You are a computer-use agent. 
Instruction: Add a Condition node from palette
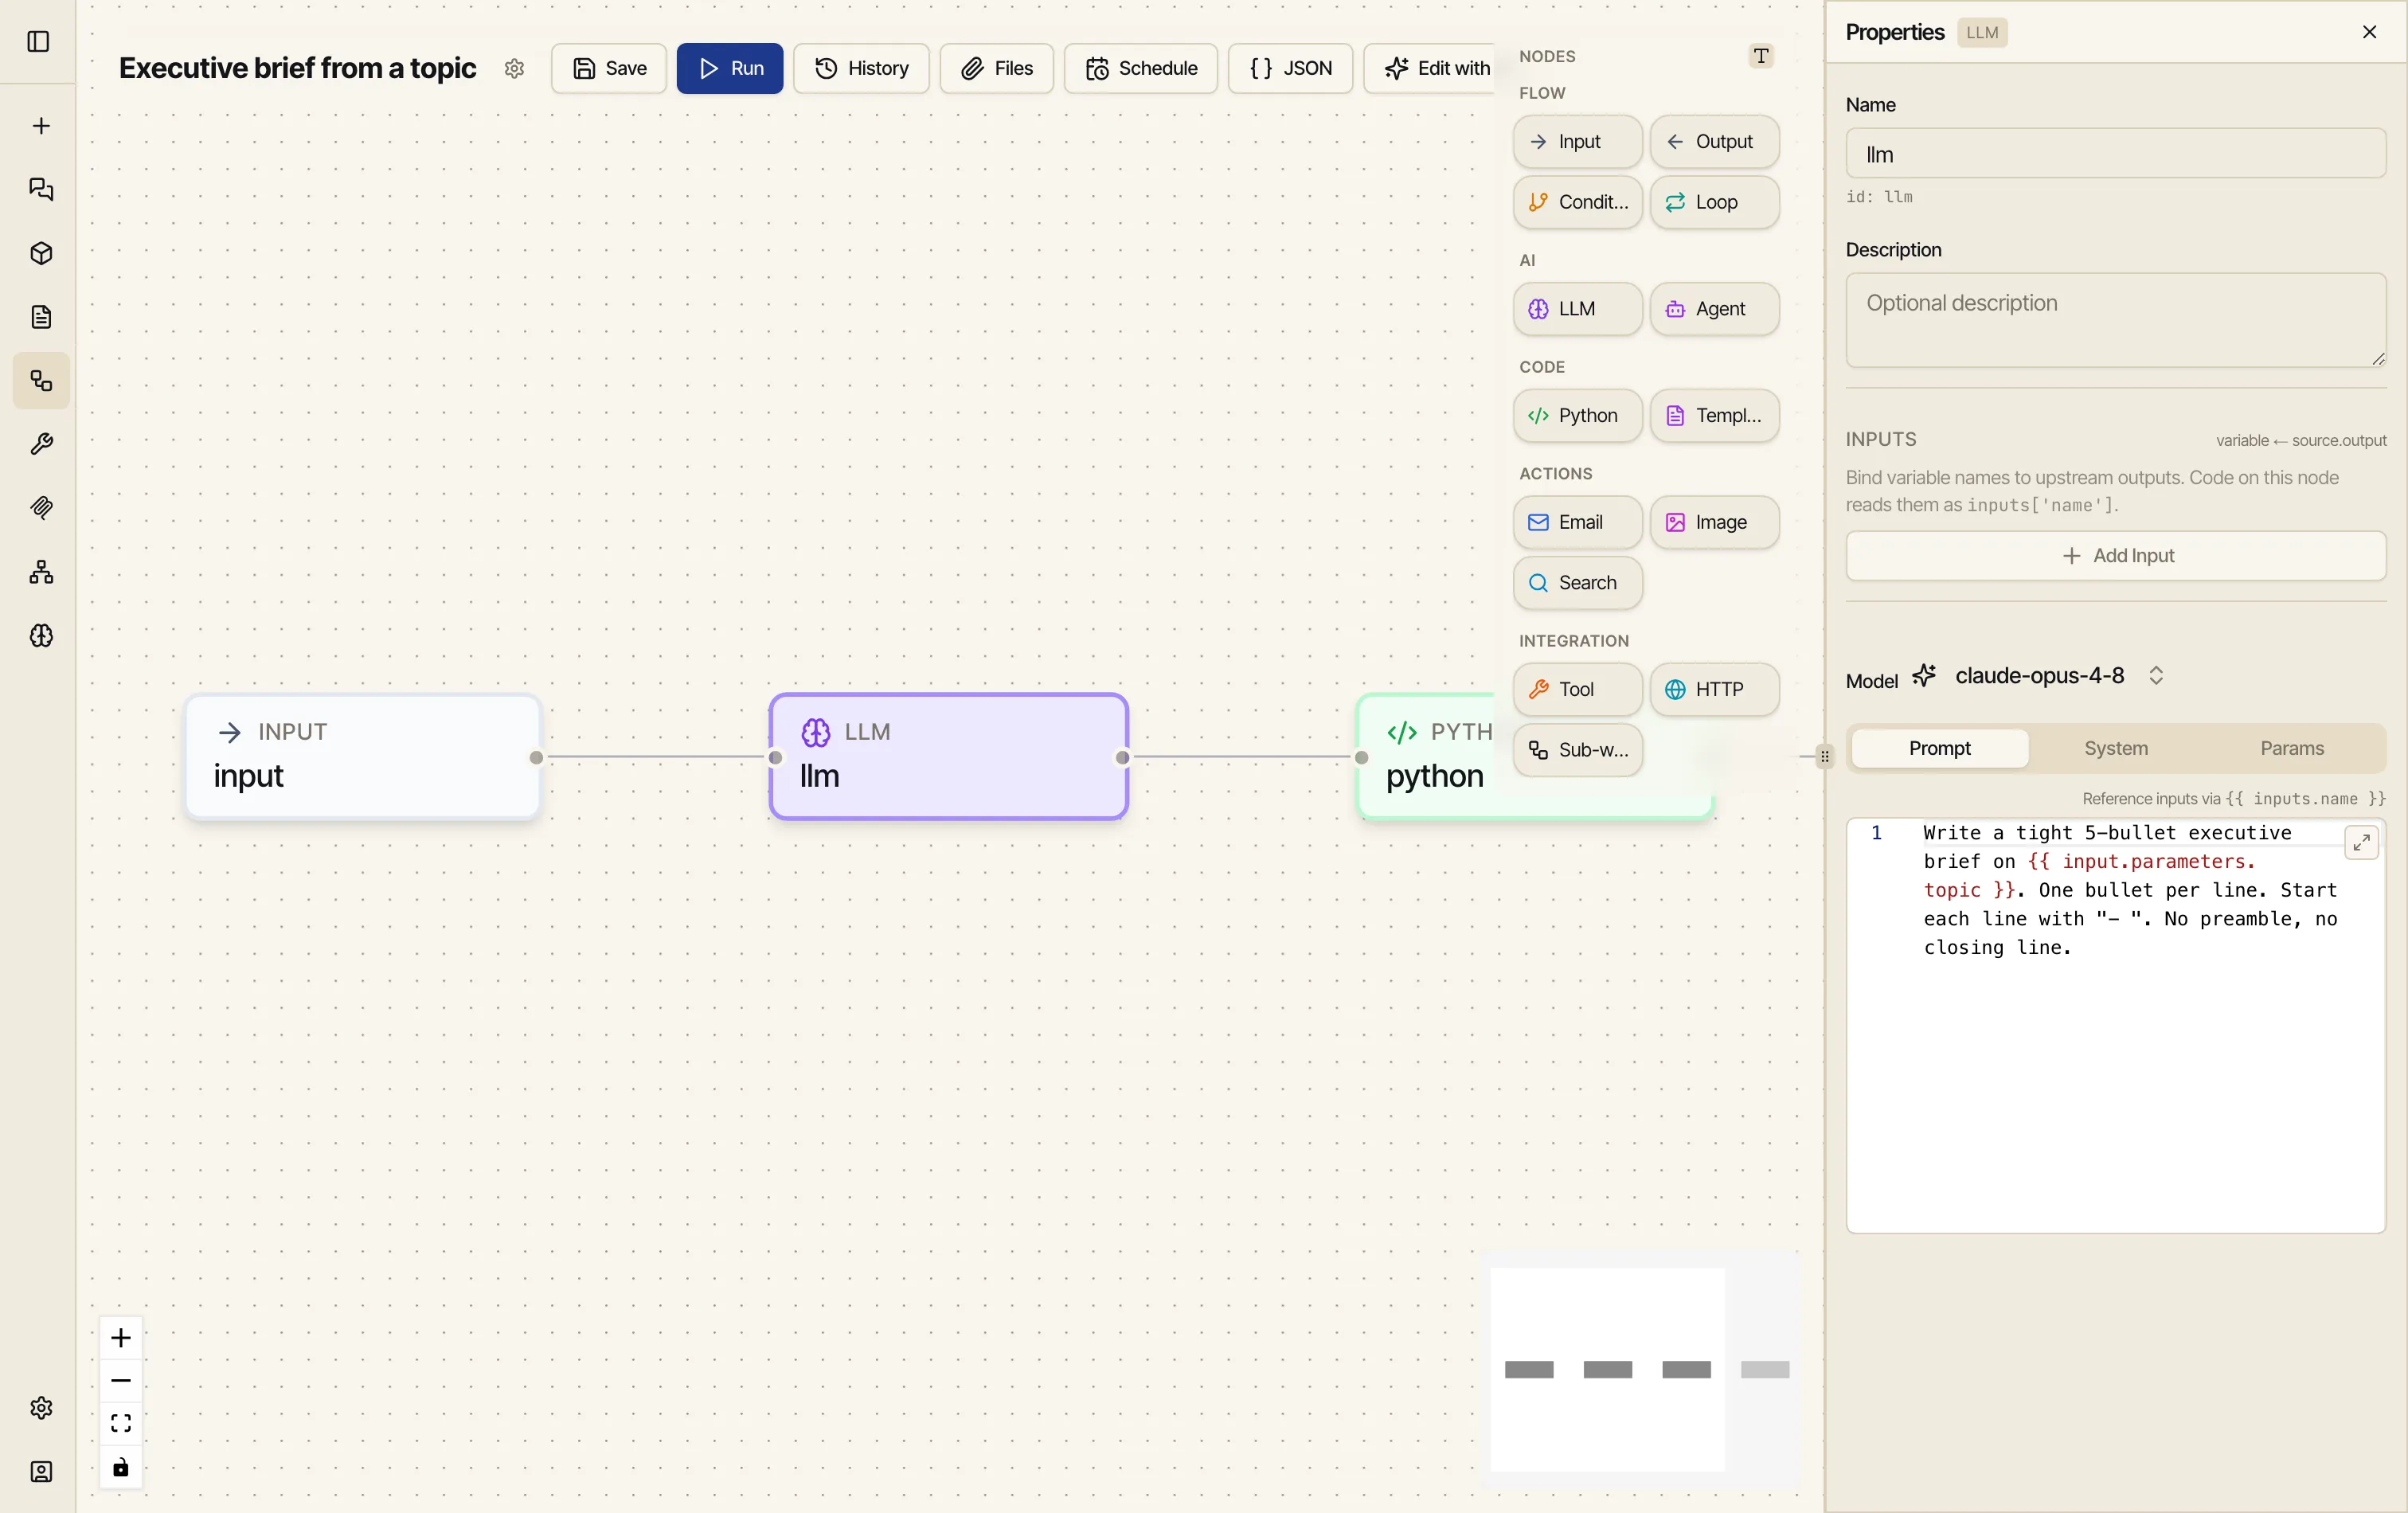(1577, 202)
